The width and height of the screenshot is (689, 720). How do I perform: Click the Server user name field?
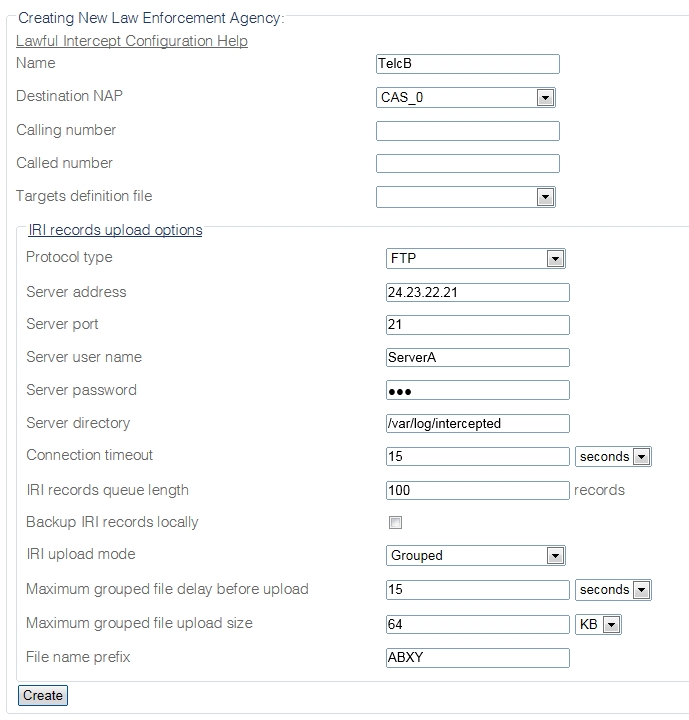pos(477,357)
